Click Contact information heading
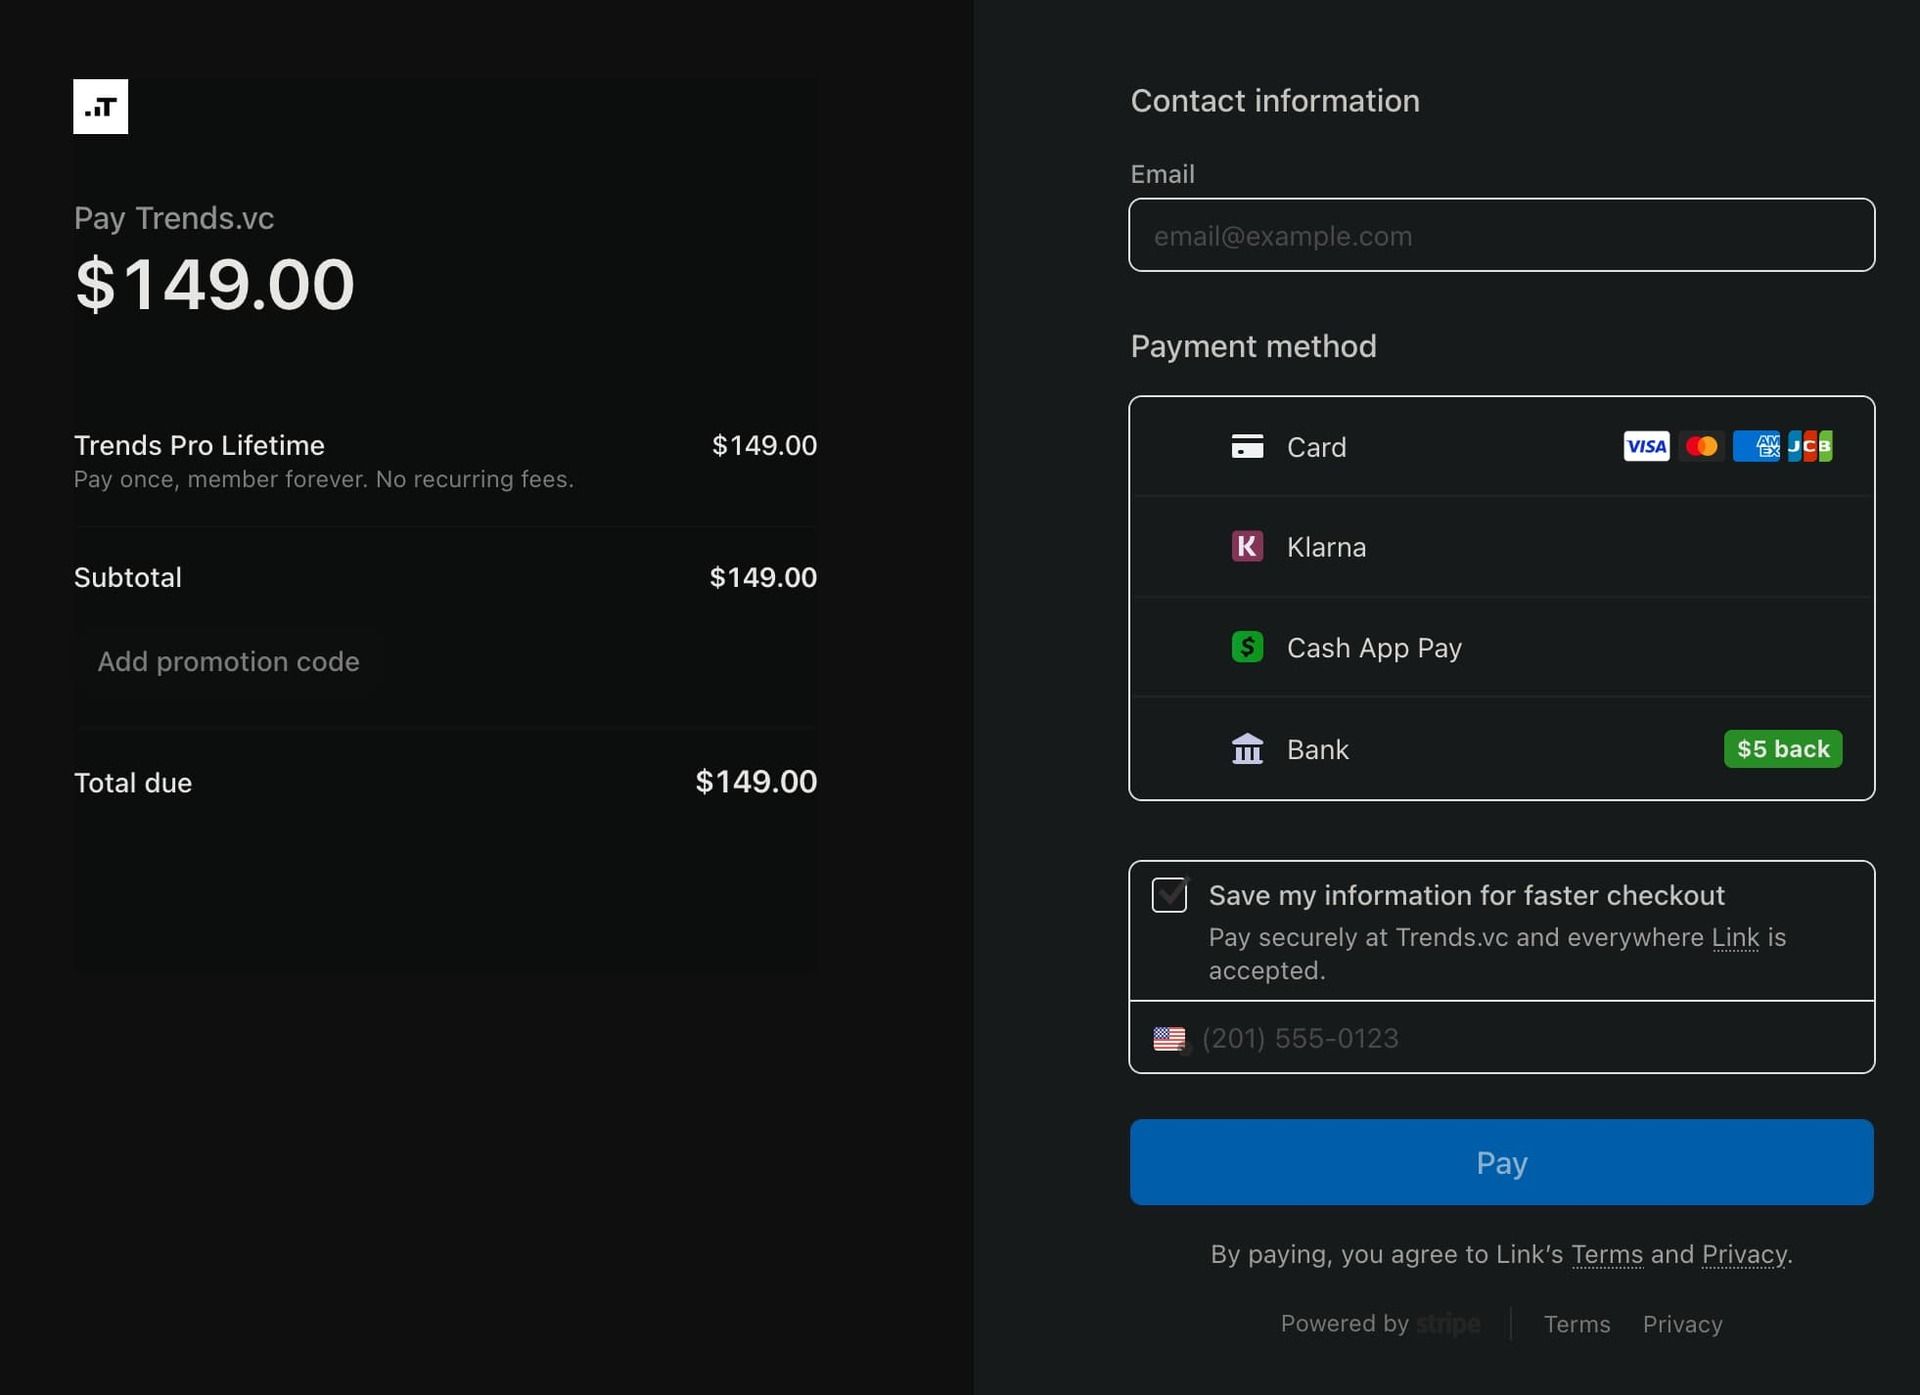The width and height of the screenshot is (1920, 1395). click(x=1275, y=101)
